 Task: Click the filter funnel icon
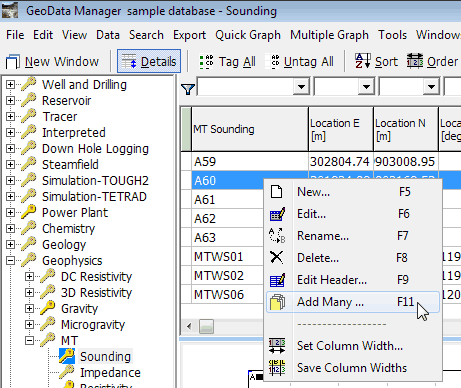[188, 89]
